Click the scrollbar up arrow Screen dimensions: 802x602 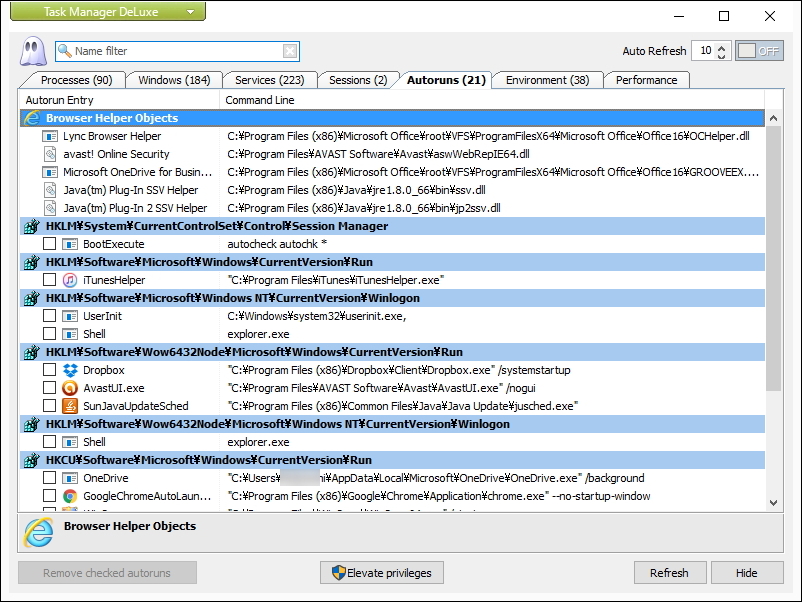773,118
